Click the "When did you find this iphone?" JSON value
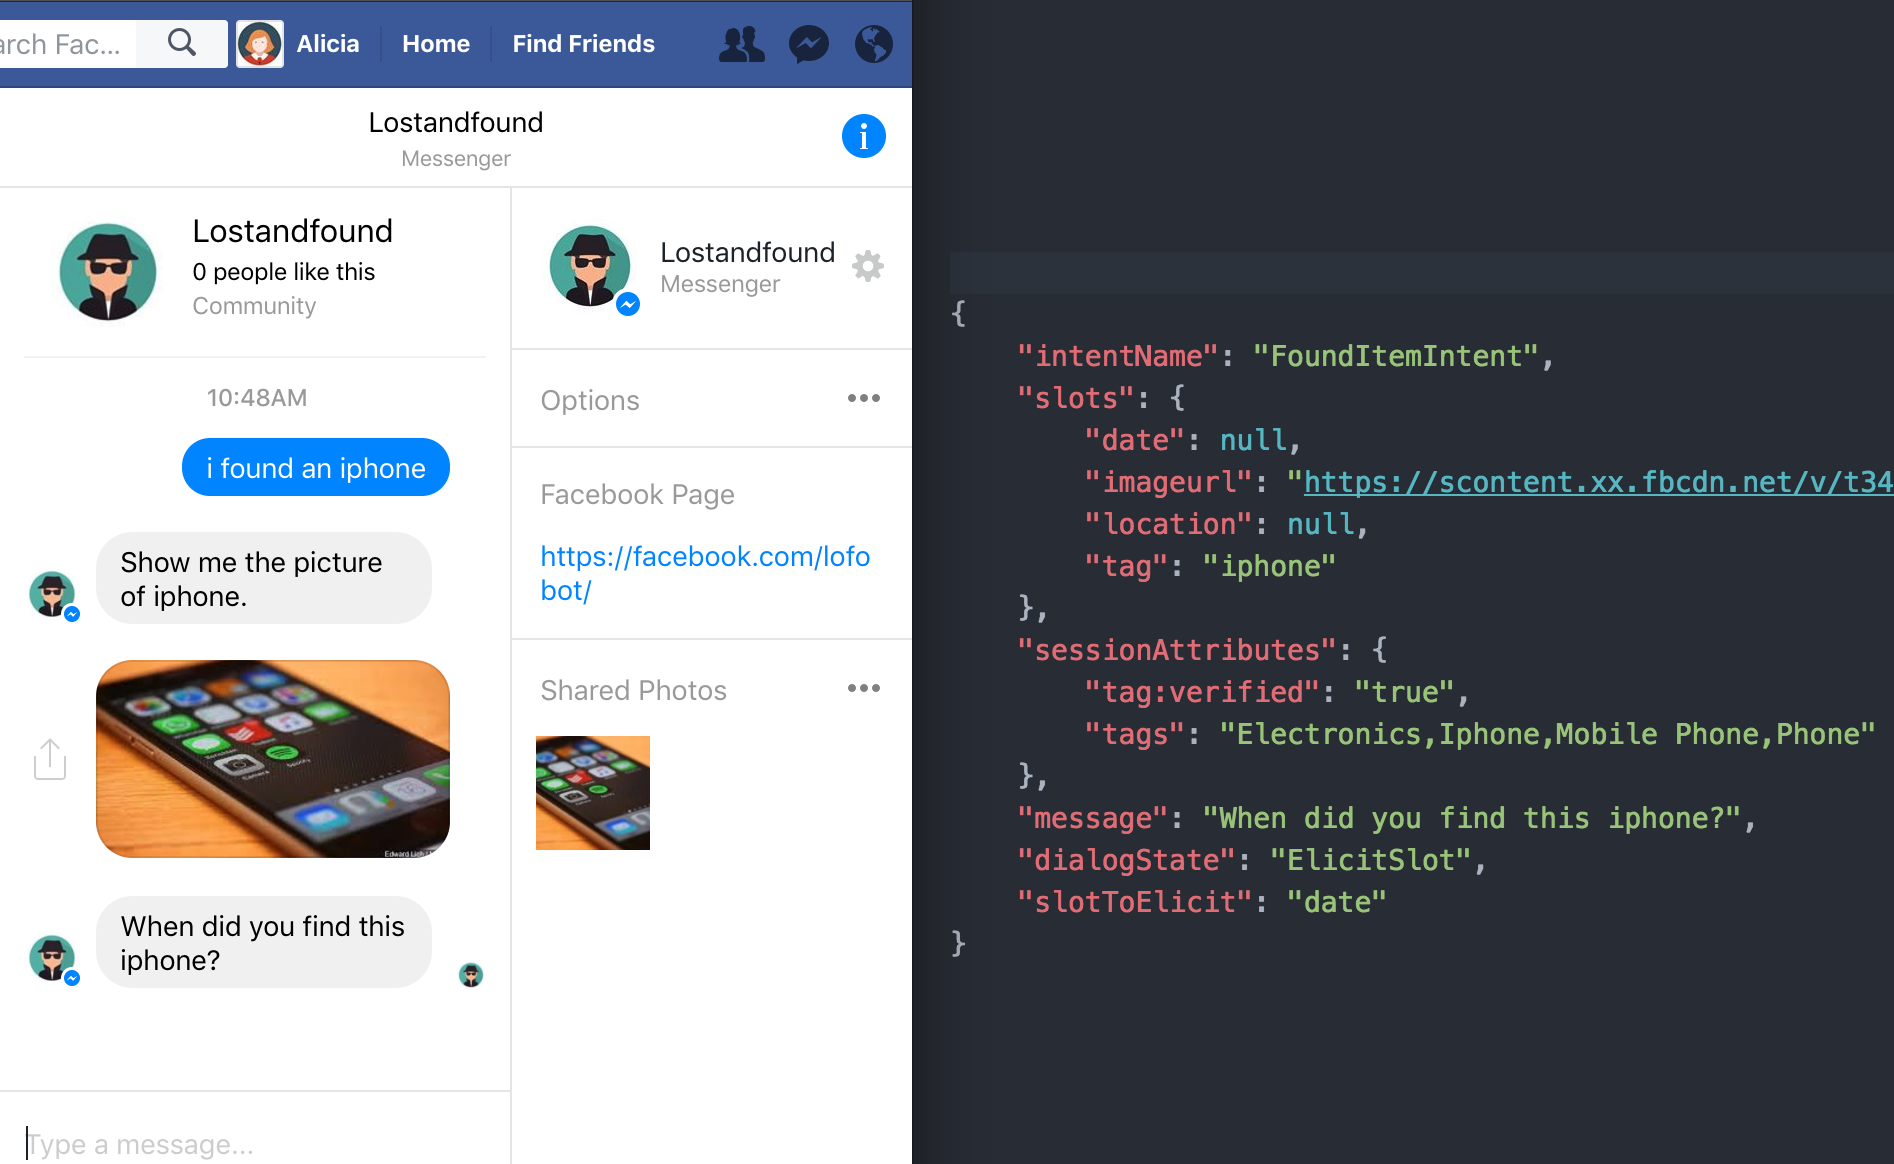The width and height of the screenshot is (1894, 1164). tap(1472, 818)
